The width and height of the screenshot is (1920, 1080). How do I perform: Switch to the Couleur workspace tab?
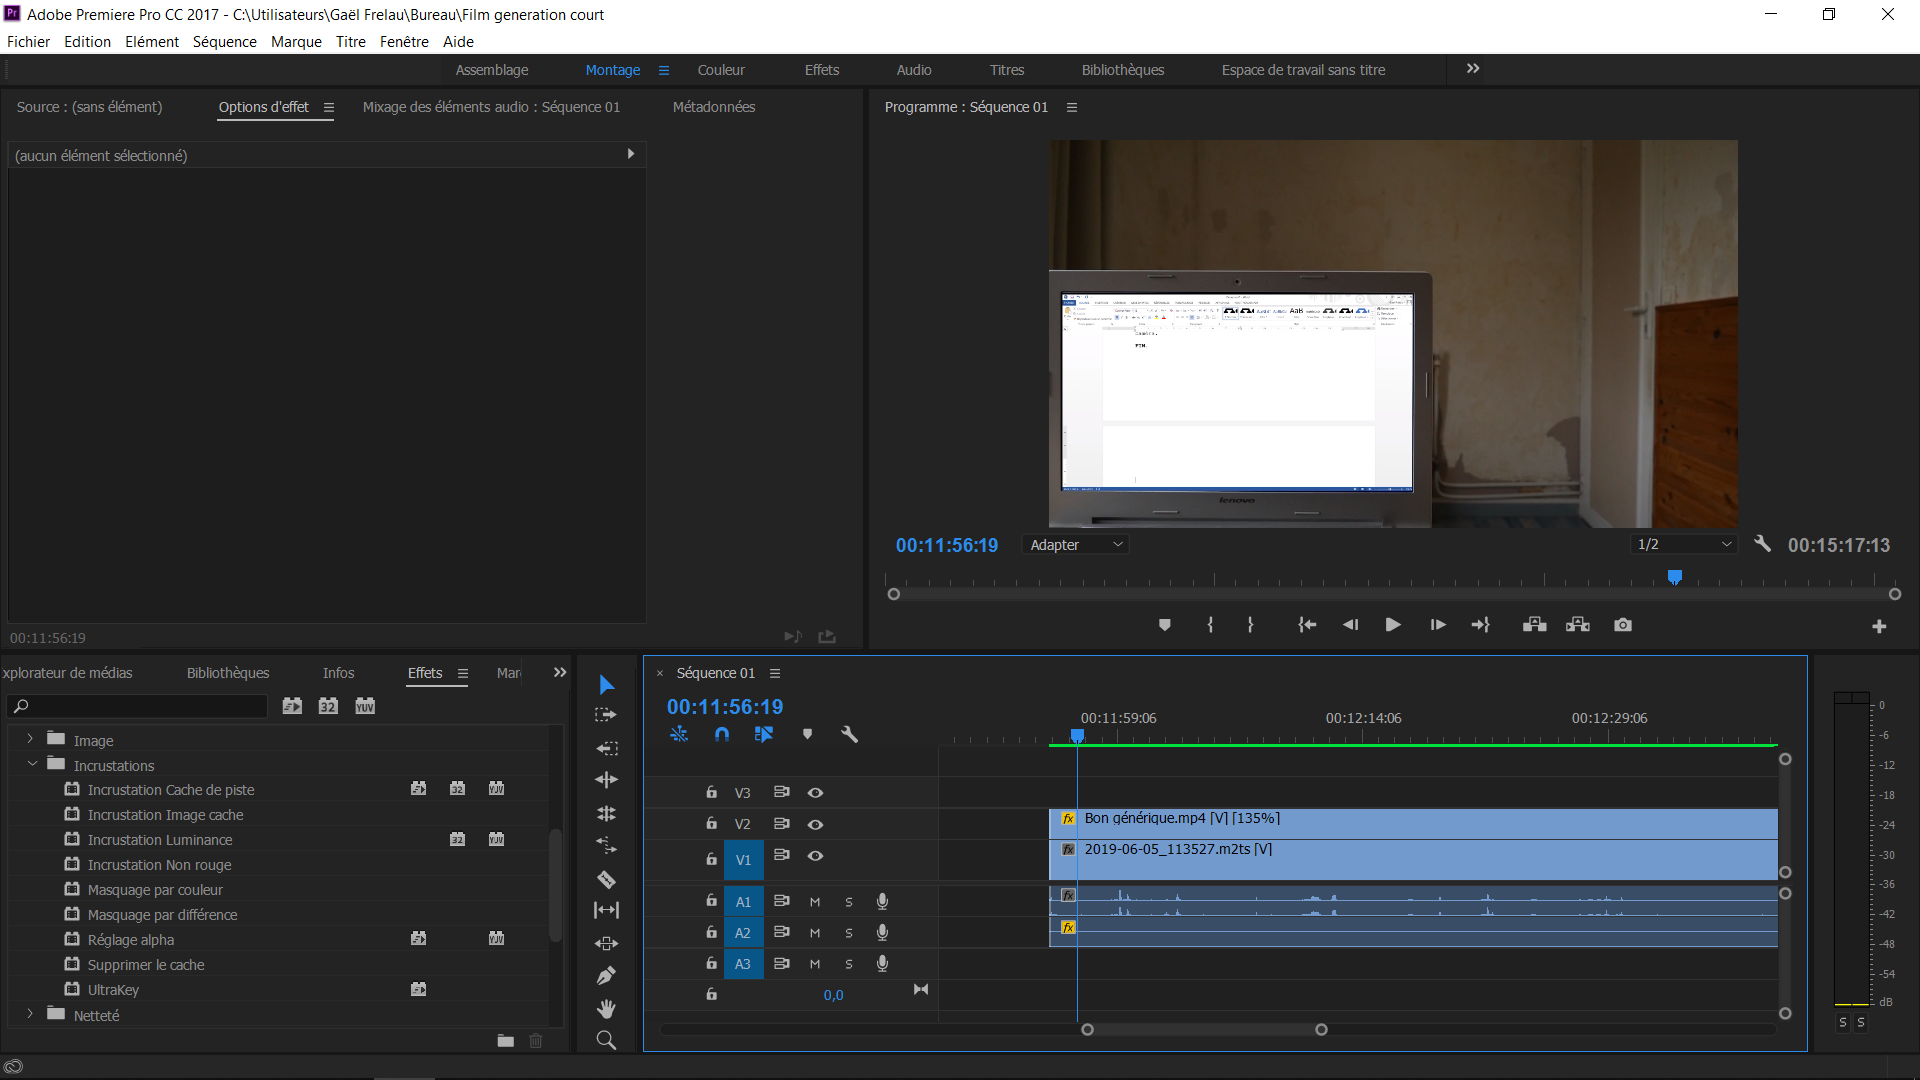tap(721, 70)
